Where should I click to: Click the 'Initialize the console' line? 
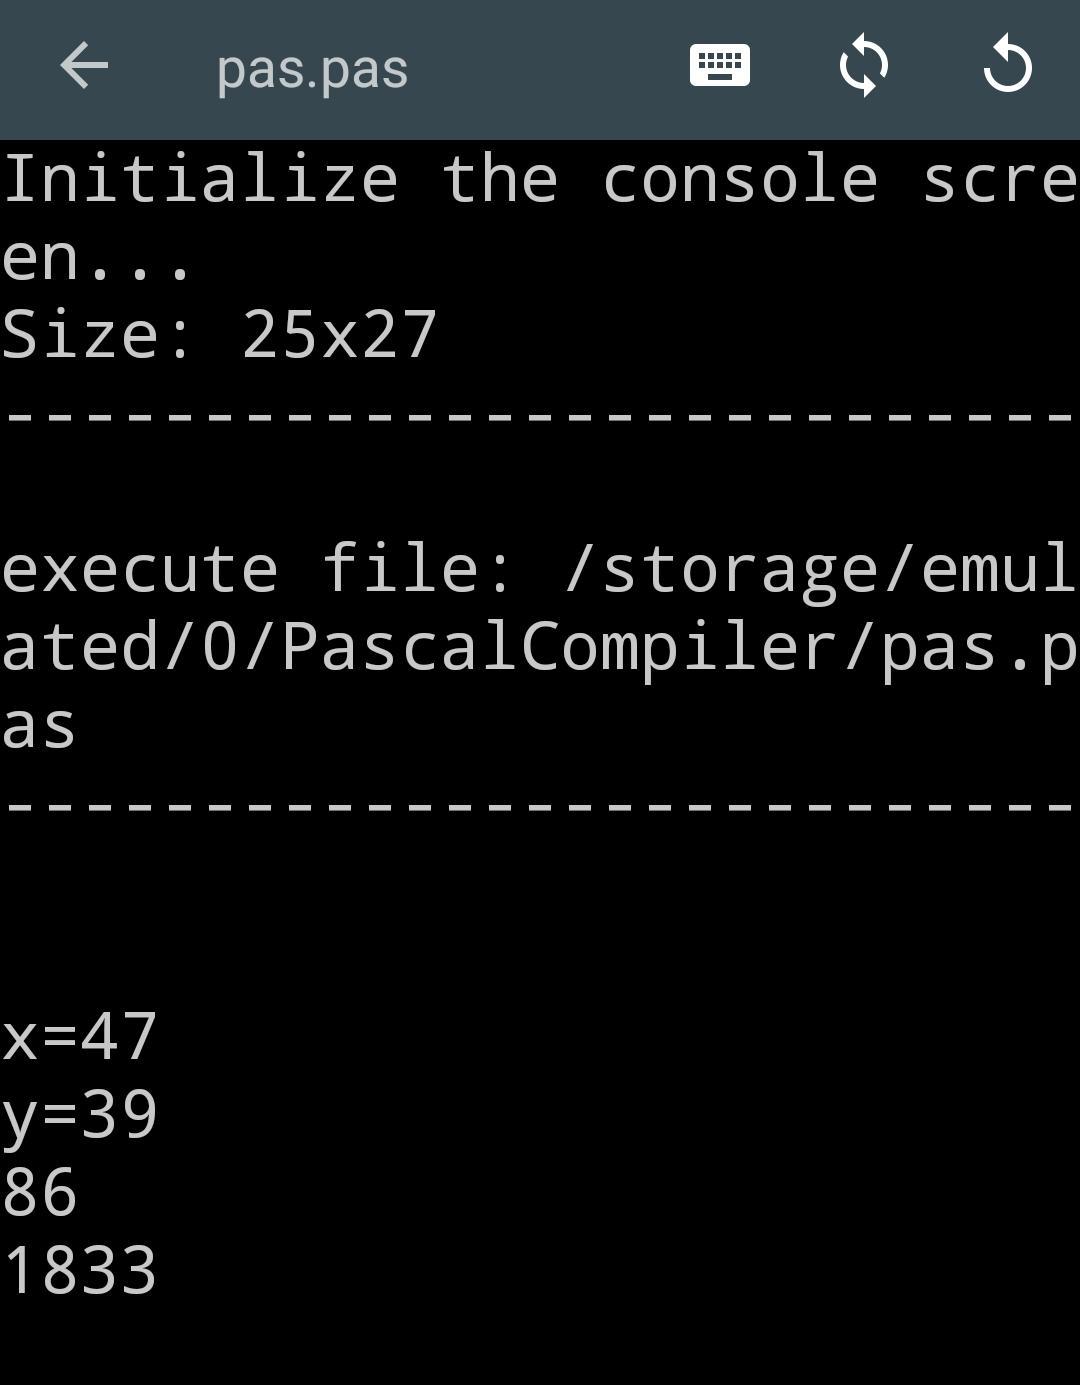(540, 179)
